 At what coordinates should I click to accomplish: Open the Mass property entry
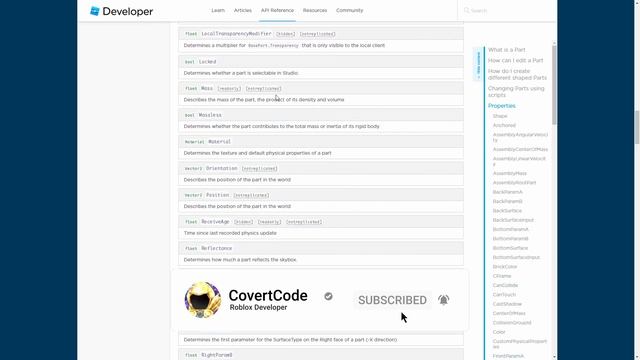207,88
